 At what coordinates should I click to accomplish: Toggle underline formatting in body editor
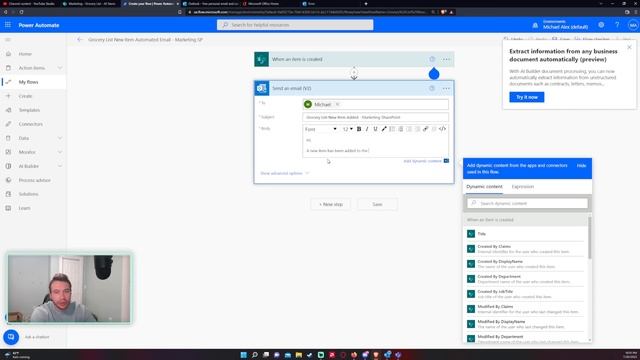tap(376, 129)
